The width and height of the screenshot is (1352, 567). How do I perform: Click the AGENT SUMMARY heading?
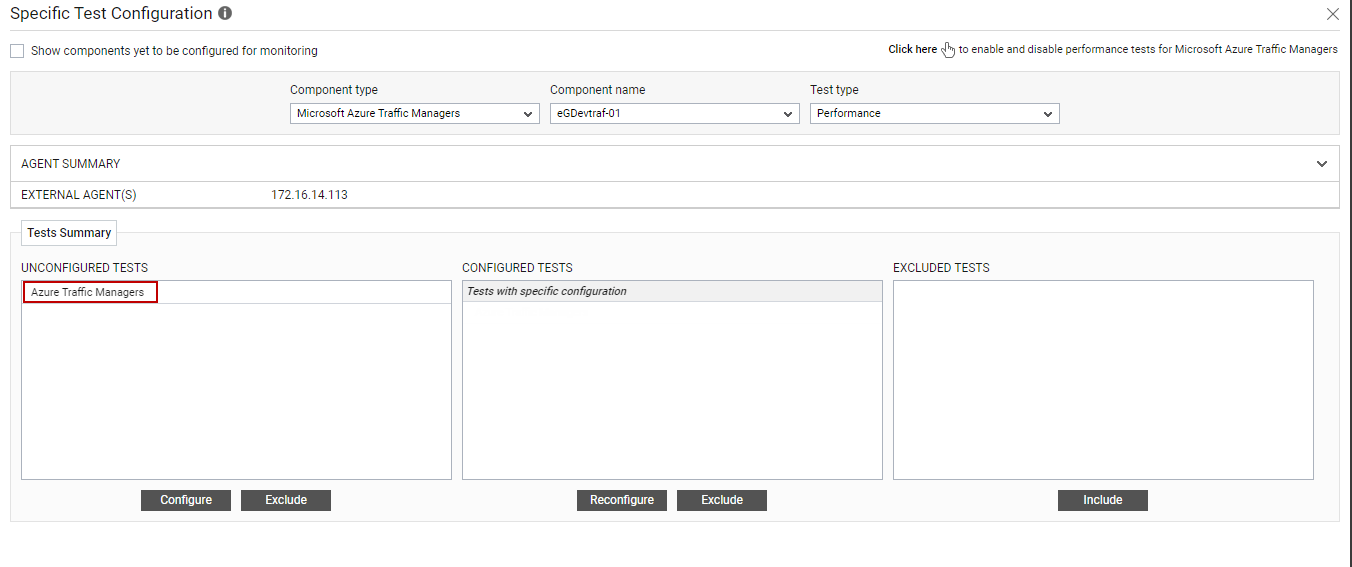71,164
